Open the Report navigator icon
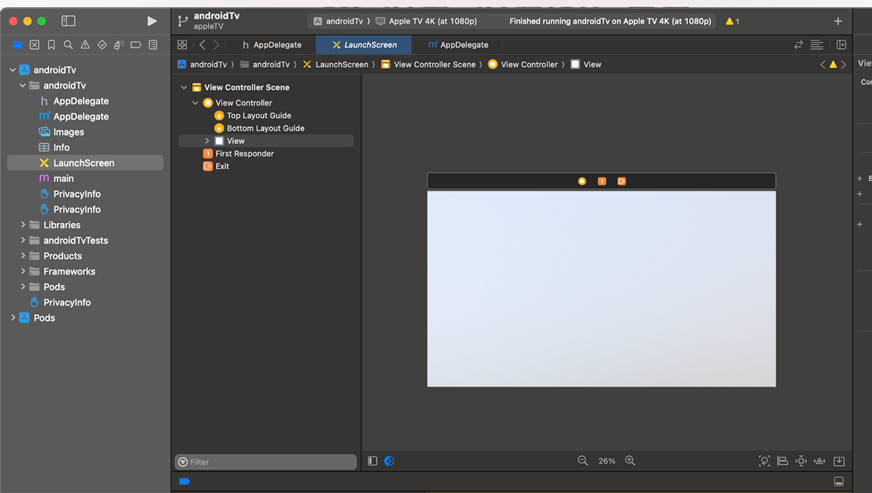 click(x=153, y=45)
